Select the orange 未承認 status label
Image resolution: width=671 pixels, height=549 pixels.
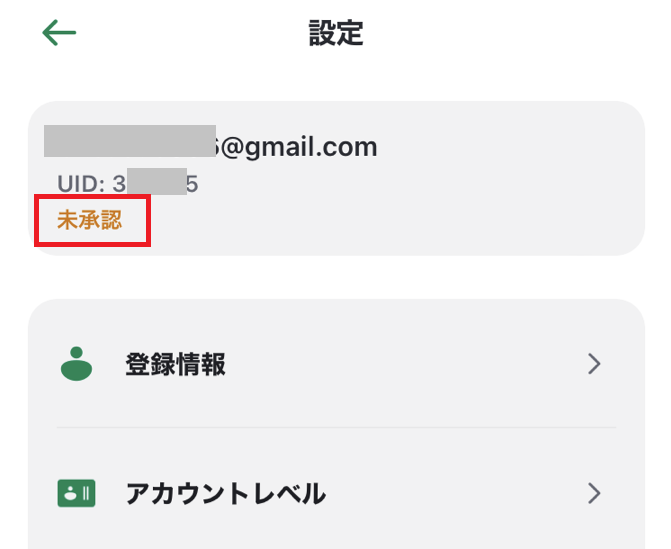tap(89, 220)
